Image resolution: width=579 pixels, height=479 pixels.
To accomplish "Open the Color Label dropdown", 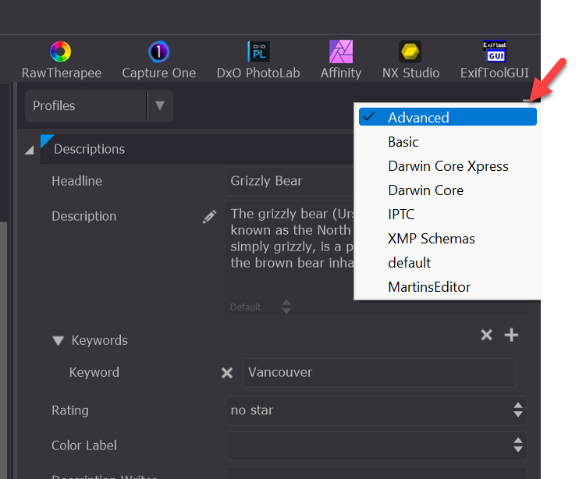I will click(376, 446).
